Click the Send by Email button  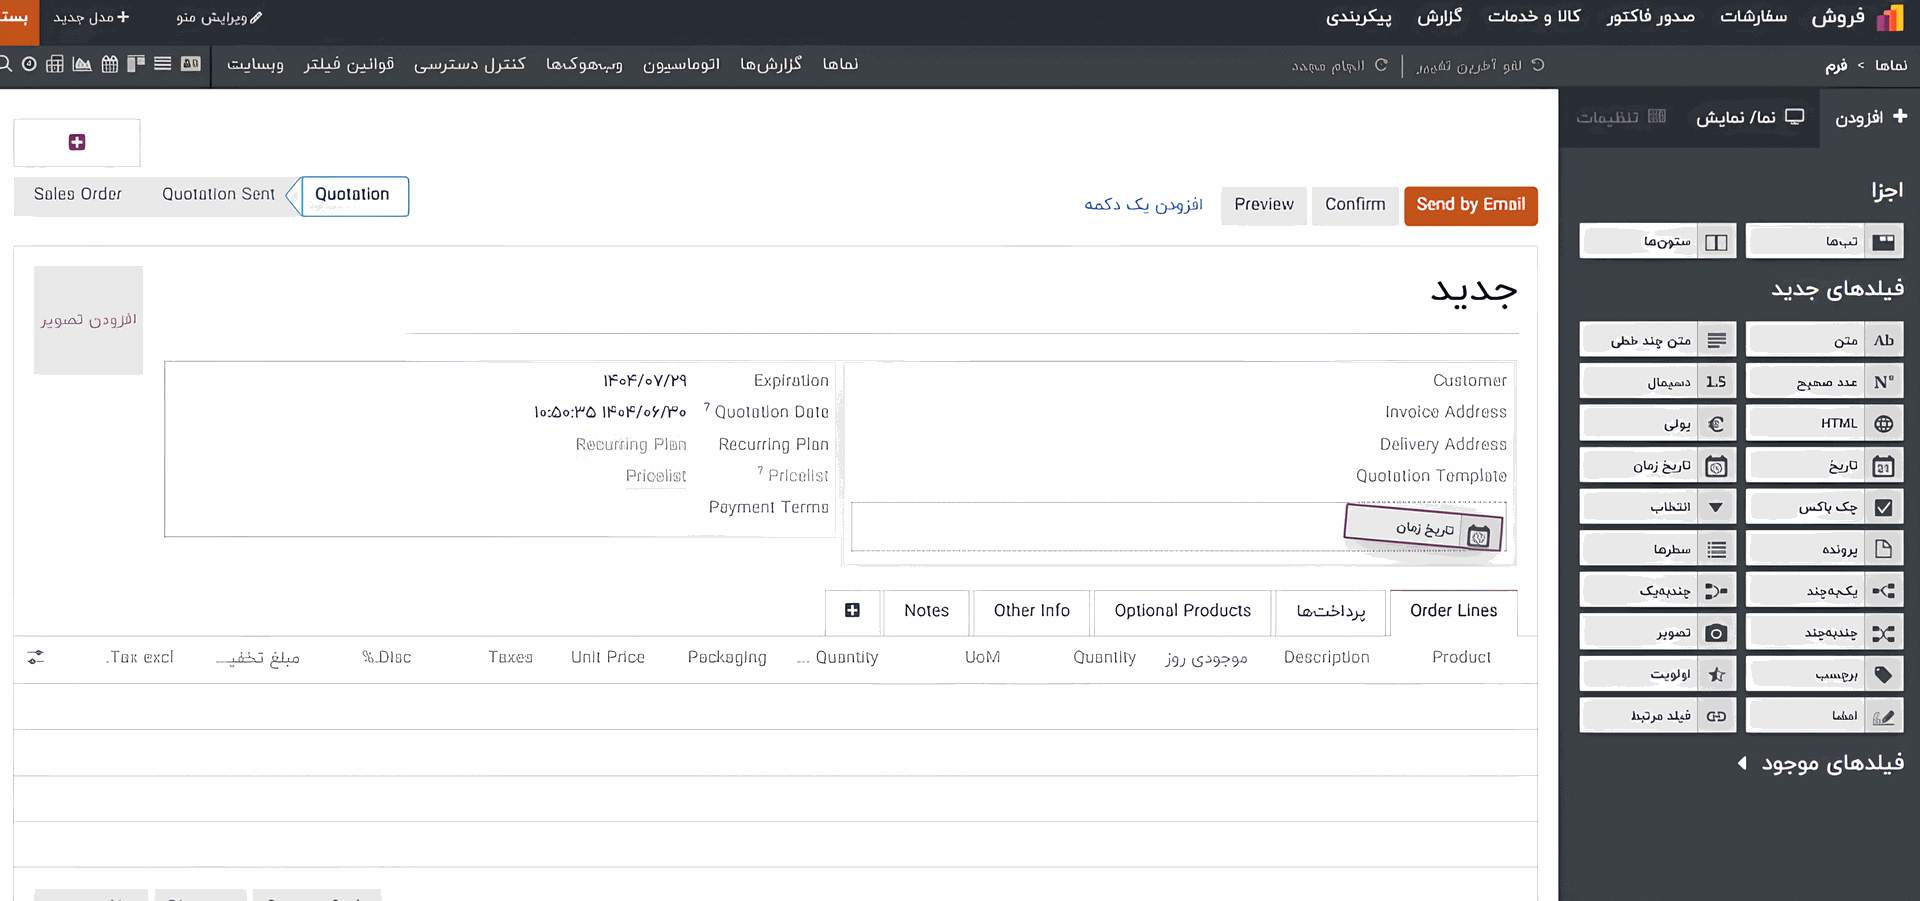point(1470,205)
